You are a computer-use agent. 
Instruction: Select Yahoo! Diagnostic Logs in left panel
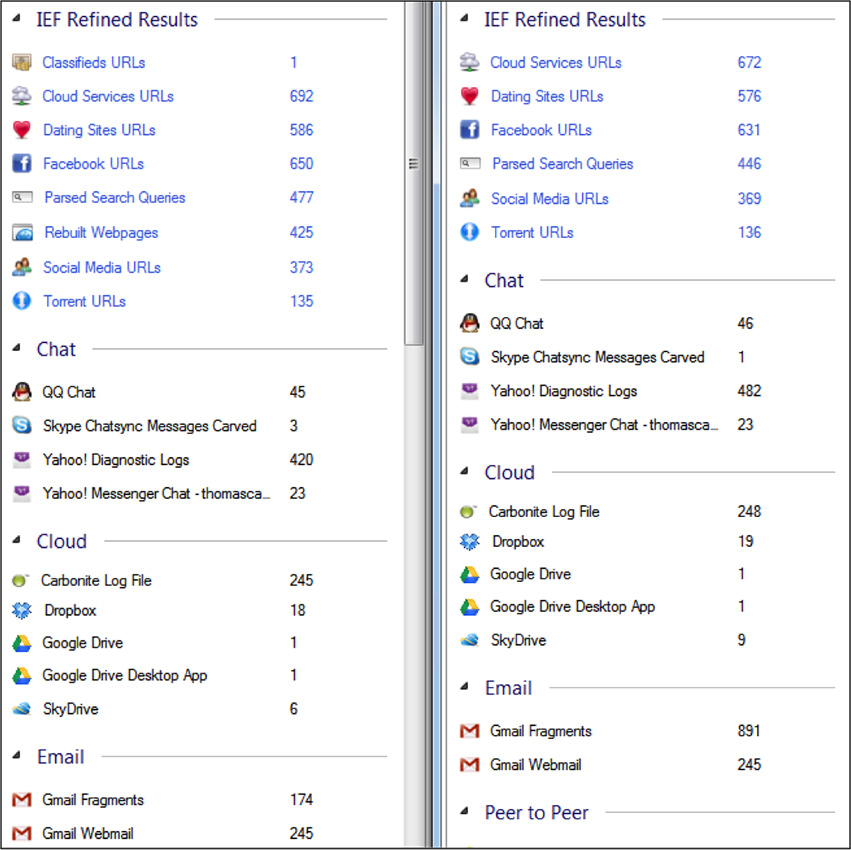click(x=116, y=460)
